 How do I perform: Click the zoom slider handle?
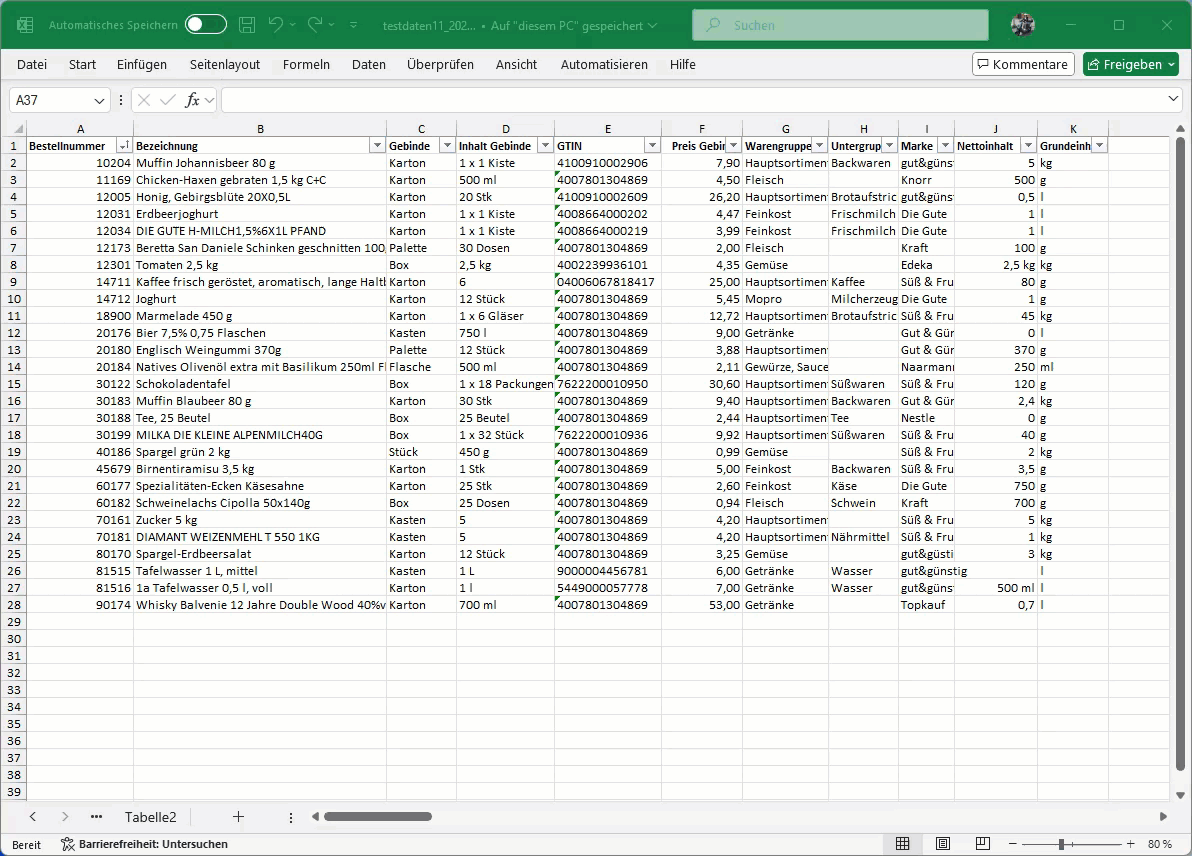pyautogui.click(x=1061, y=844)
